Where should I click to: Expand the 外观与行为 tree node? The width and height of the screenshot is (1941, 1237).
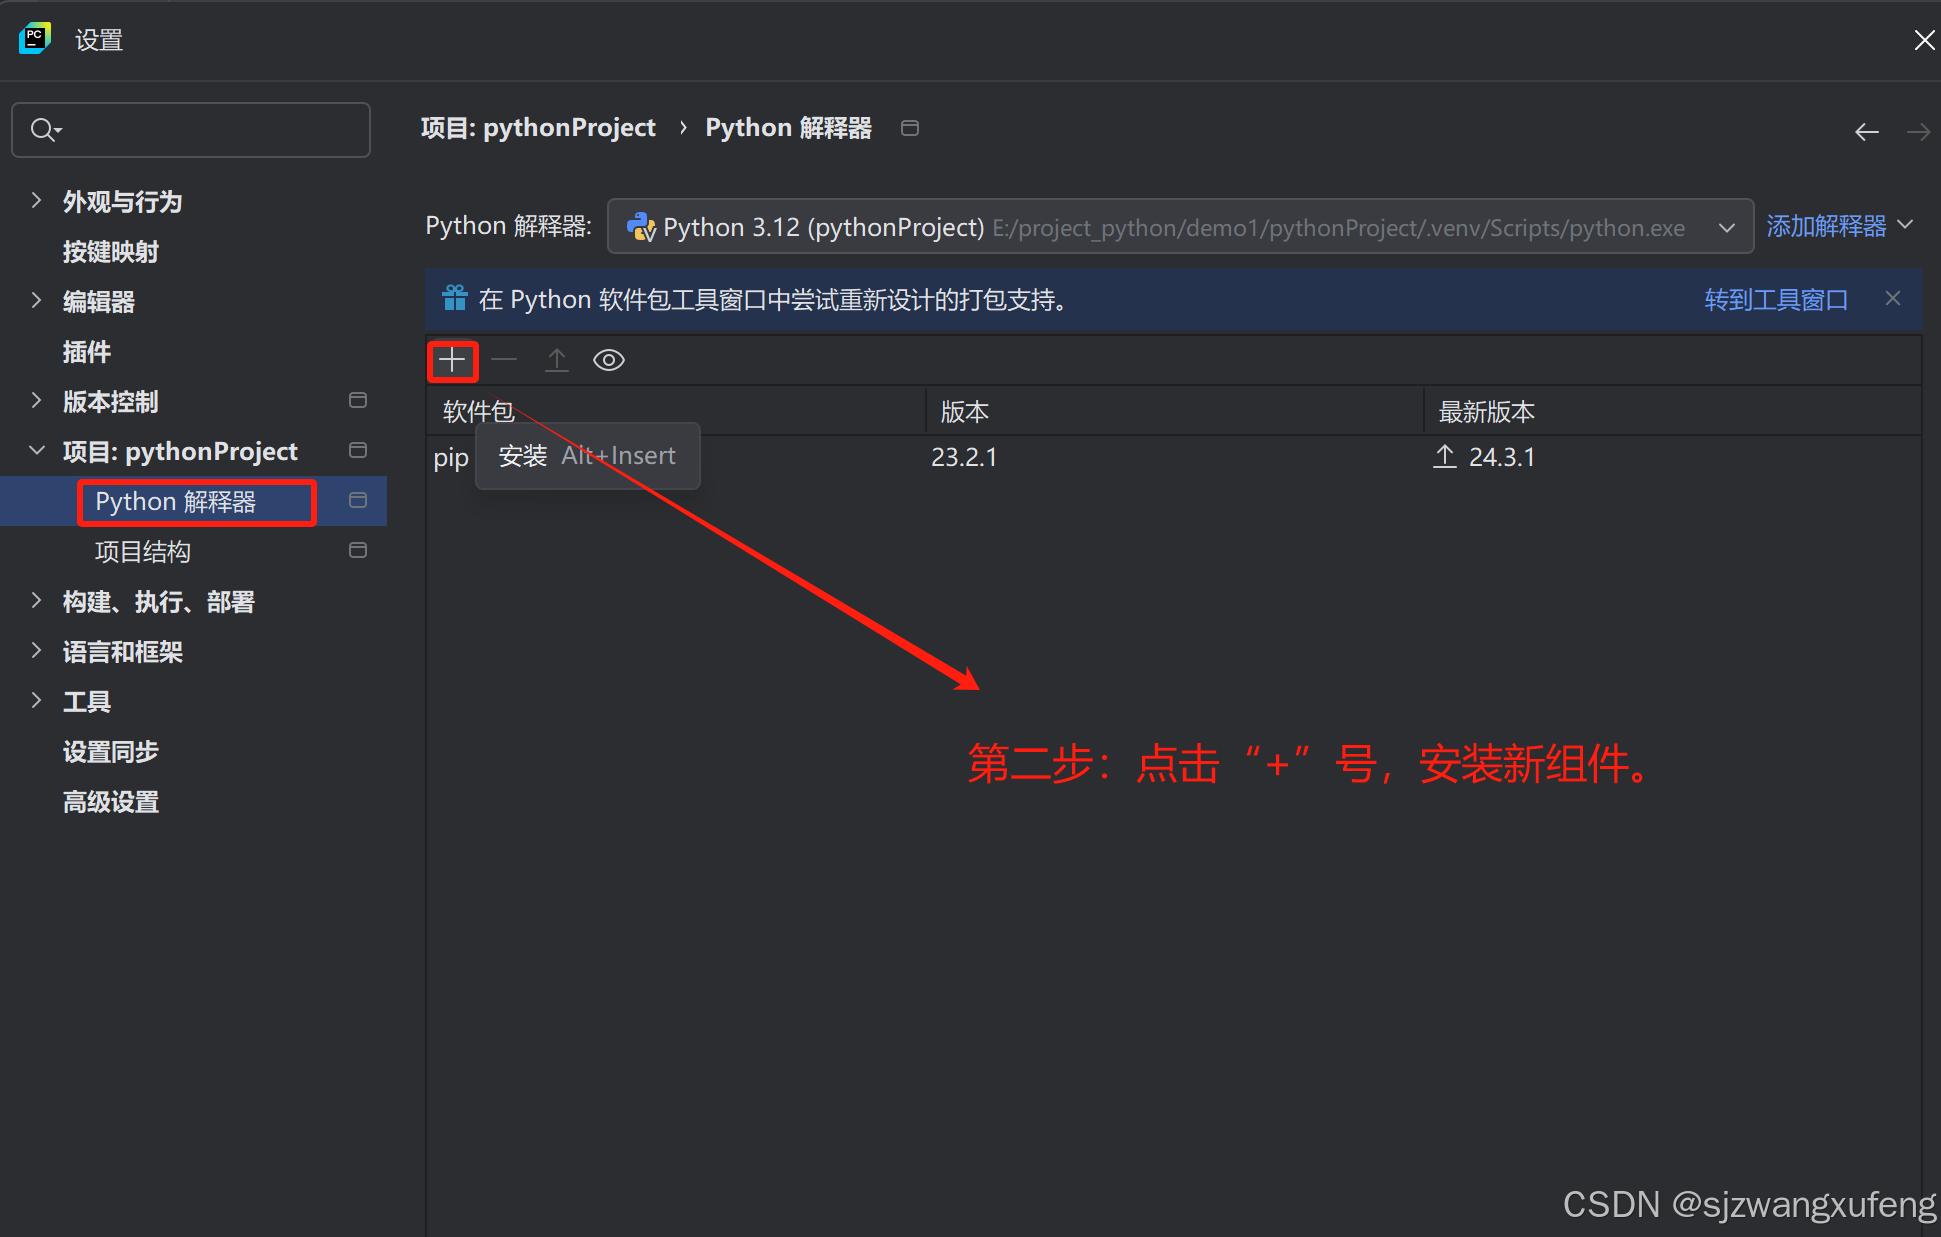click(x=36, y=200)
